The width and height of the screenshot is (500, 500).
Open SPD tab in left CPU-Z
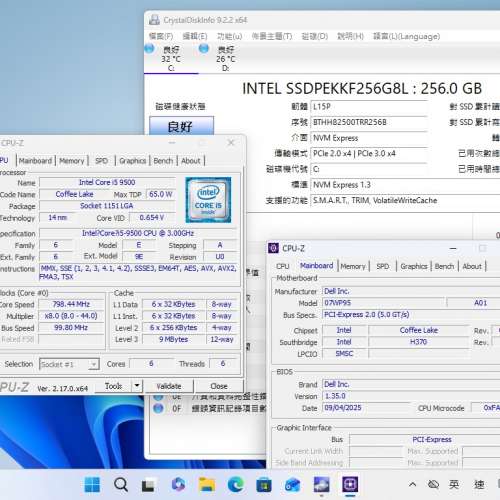point(101,161)
